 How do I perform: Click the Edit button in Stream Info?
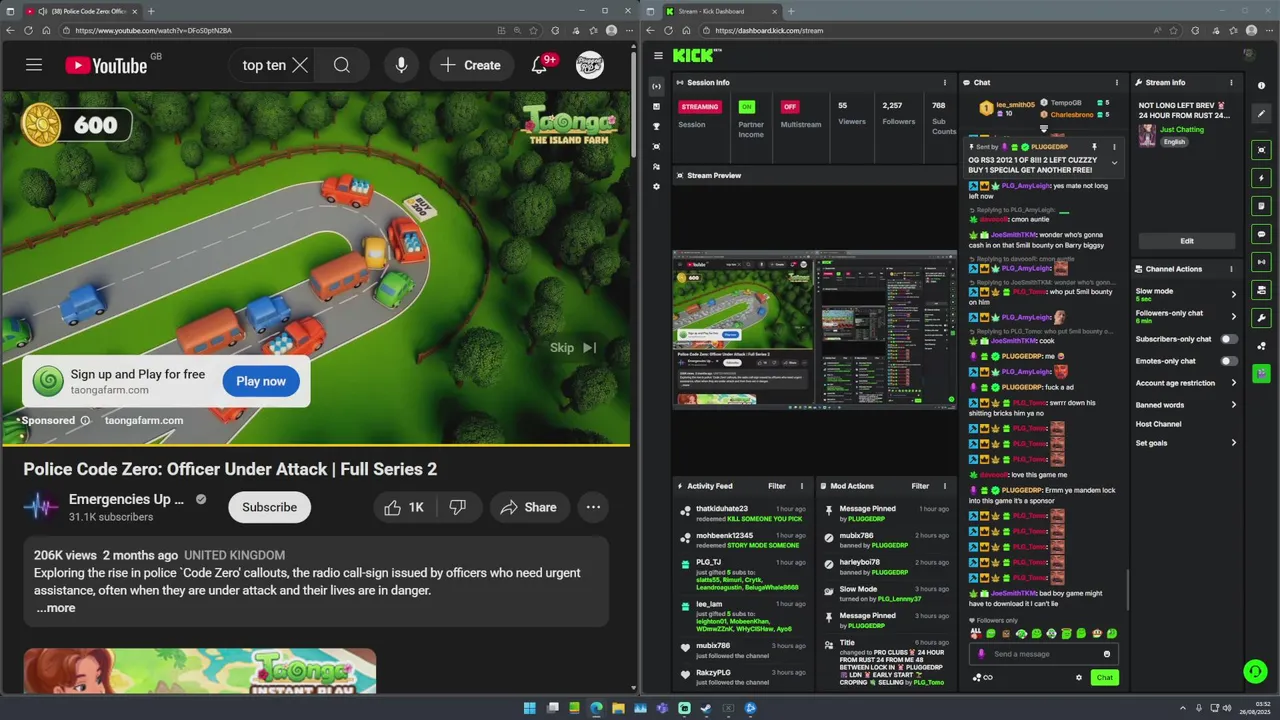(1186, 241)
